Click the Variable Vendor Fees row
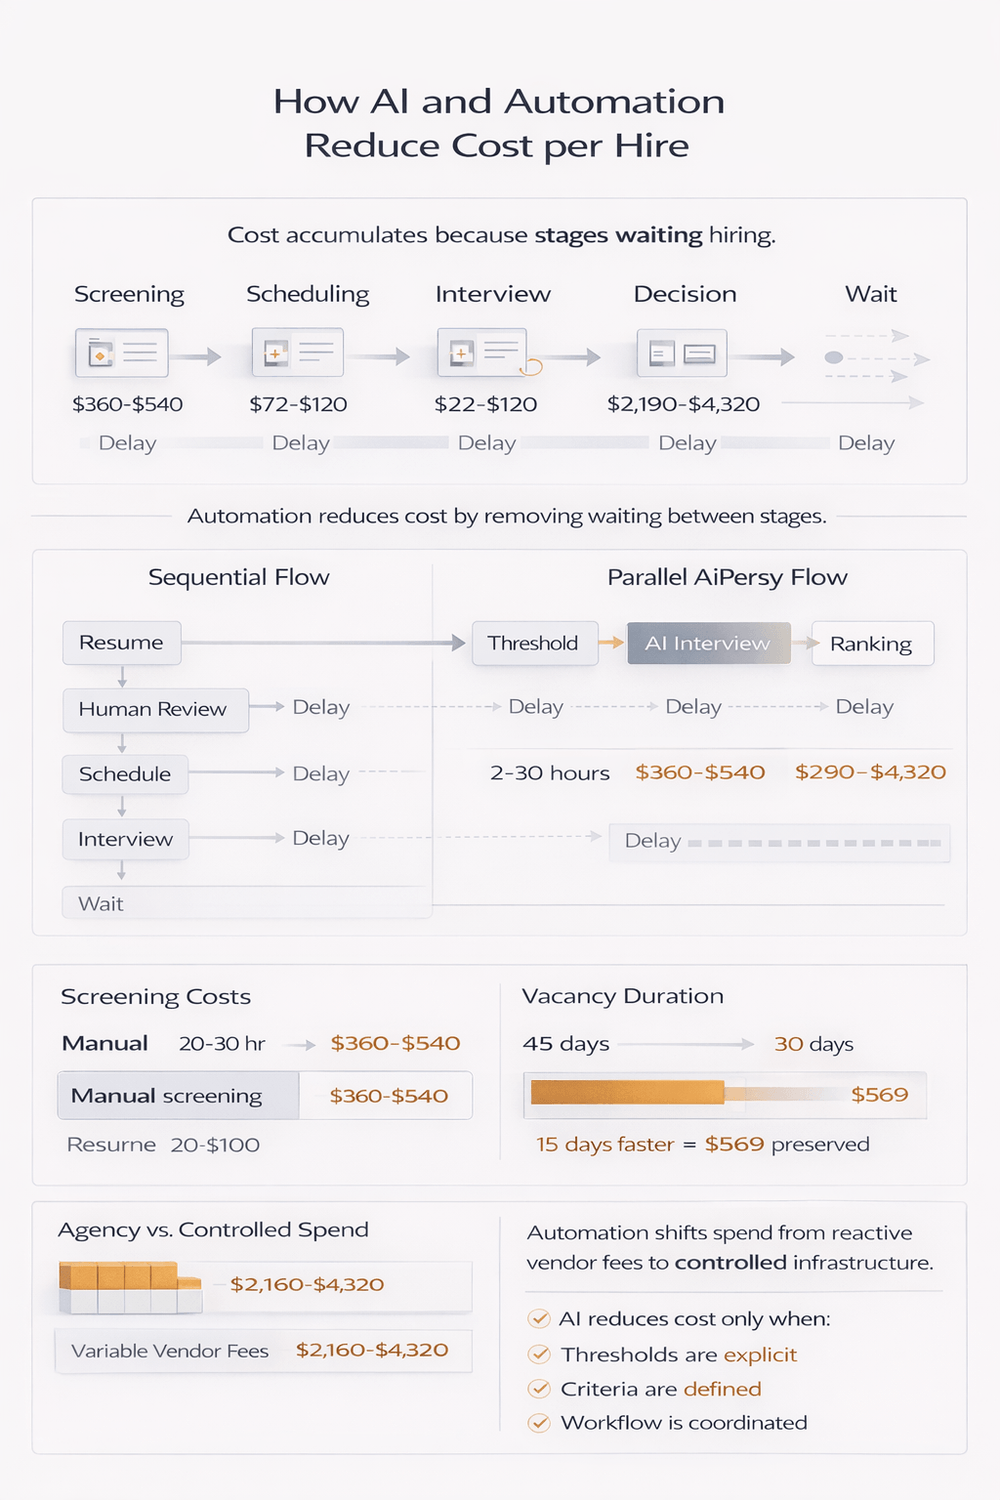The image size is (1000, 1500). 263,1351
